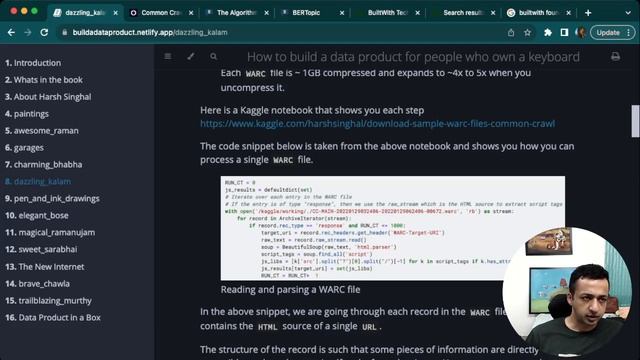This screenshot has height=360, width=640.
Task: Open chapter 13 The New Internet
Action: point(44,267)
